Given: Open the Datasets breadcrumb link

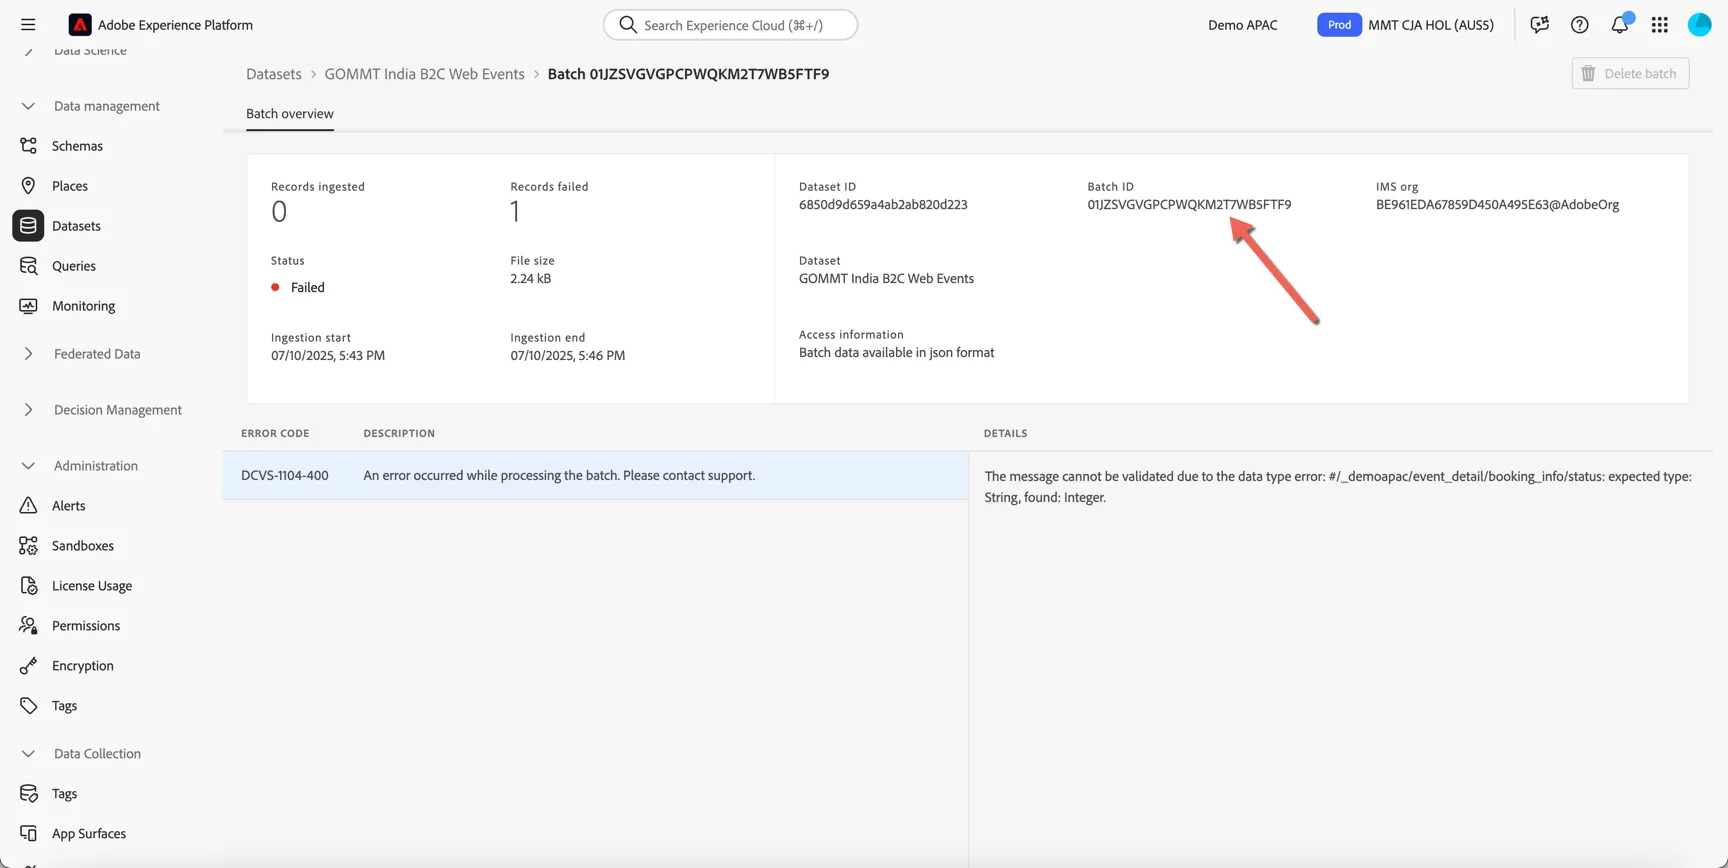Looking at the screenshot, I should (274, 74).
